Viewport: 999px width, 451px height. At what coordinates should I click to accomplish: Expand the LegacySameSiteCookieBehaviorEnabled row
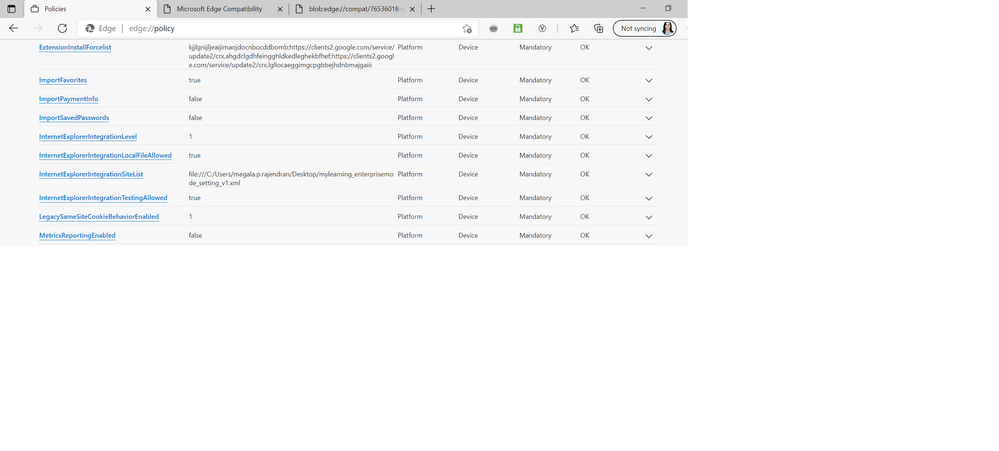point(649,217)
